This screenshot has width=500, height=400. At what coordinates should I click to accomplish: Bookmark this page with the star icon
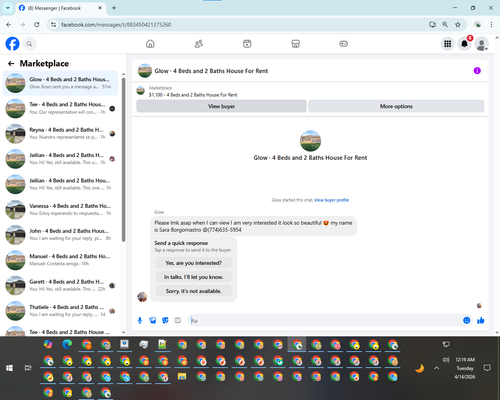[x=458, y=24]
